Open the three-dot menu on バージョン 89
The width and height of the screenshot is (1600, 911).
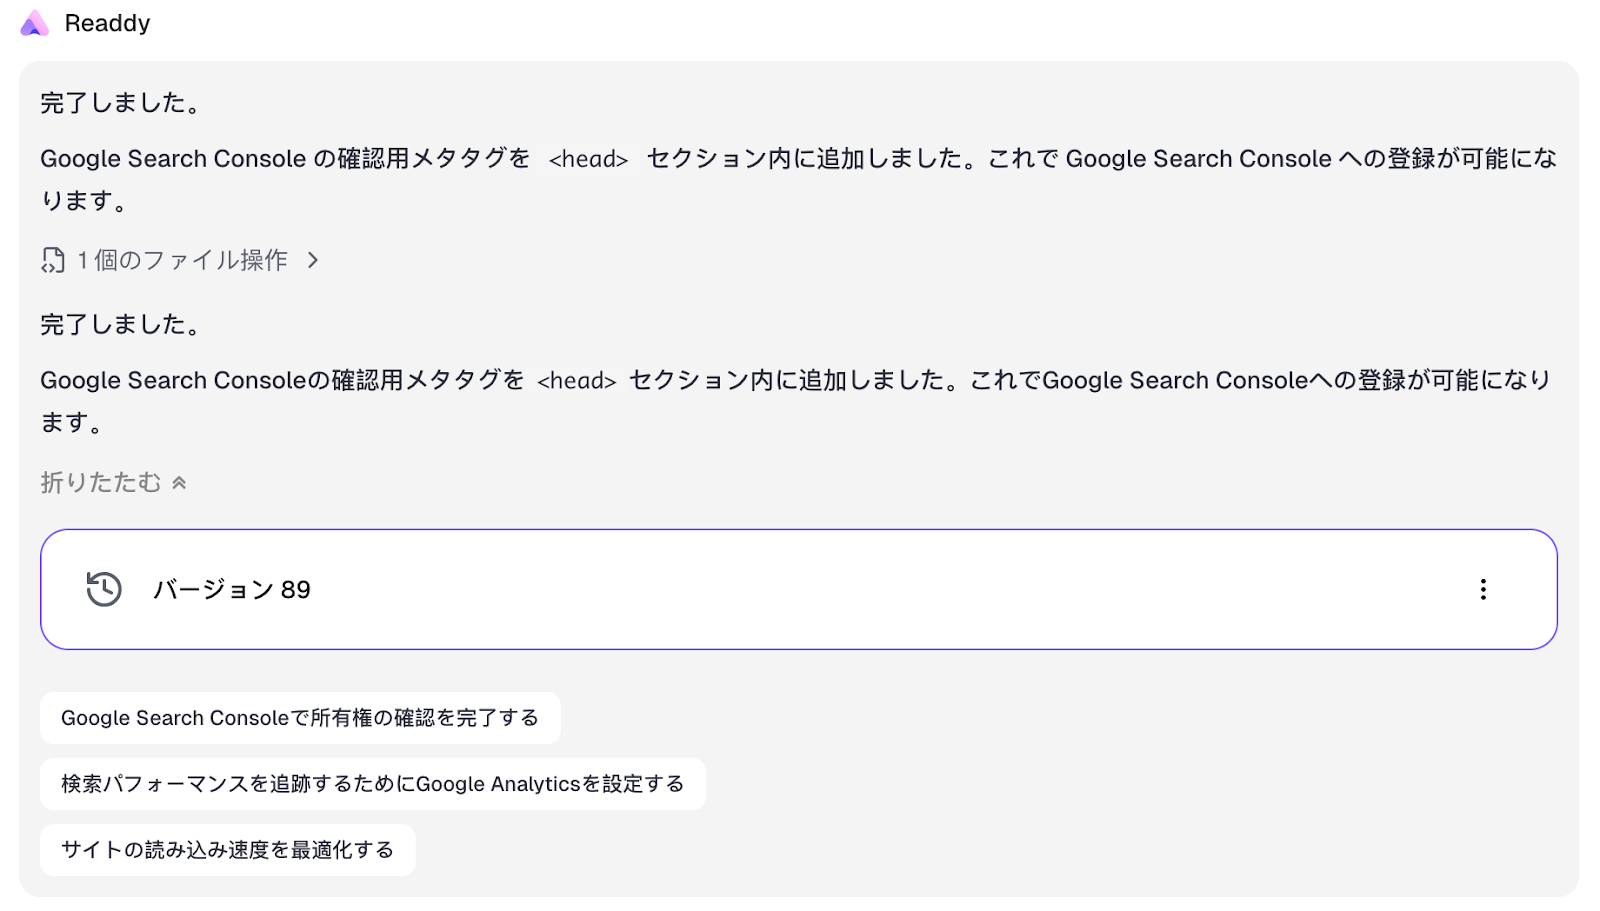pyautogui.click(x=1484, y=589)
